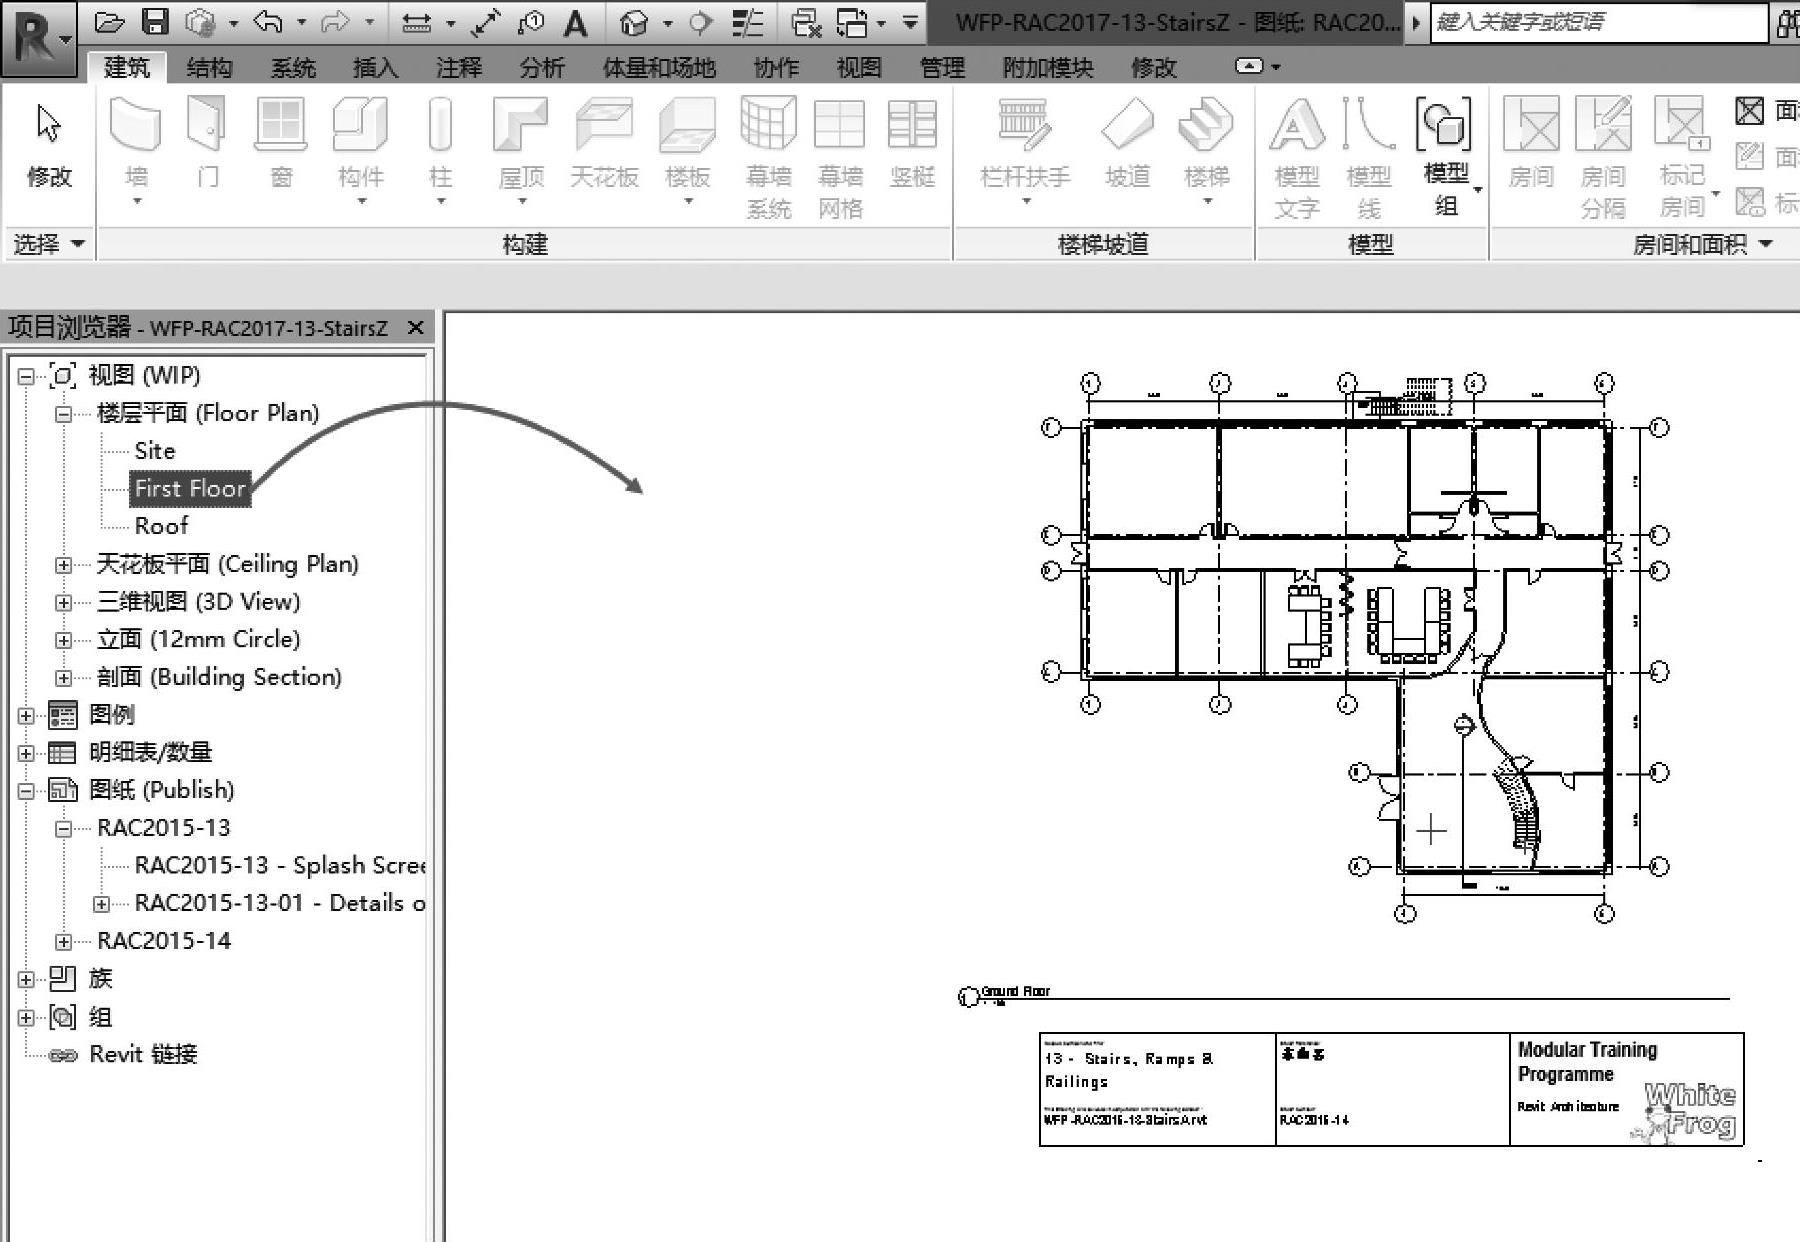Expand the 三维视图 (3D View) node
The width and height of the screenshot is (1800, 1242).
(63, 603)
